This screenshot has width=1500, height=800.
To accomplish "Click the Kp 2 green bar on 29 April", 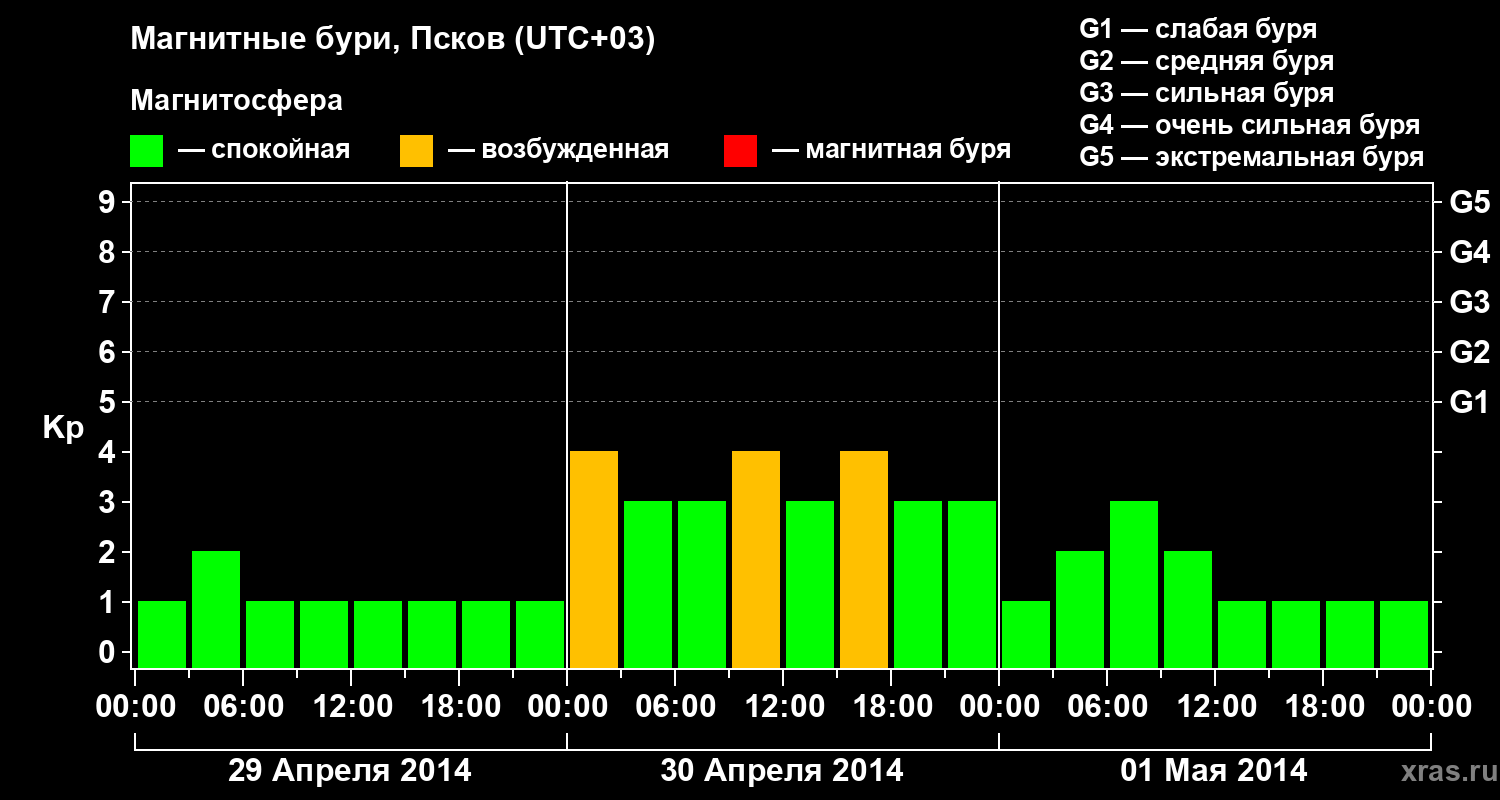I will pos(216,609).
